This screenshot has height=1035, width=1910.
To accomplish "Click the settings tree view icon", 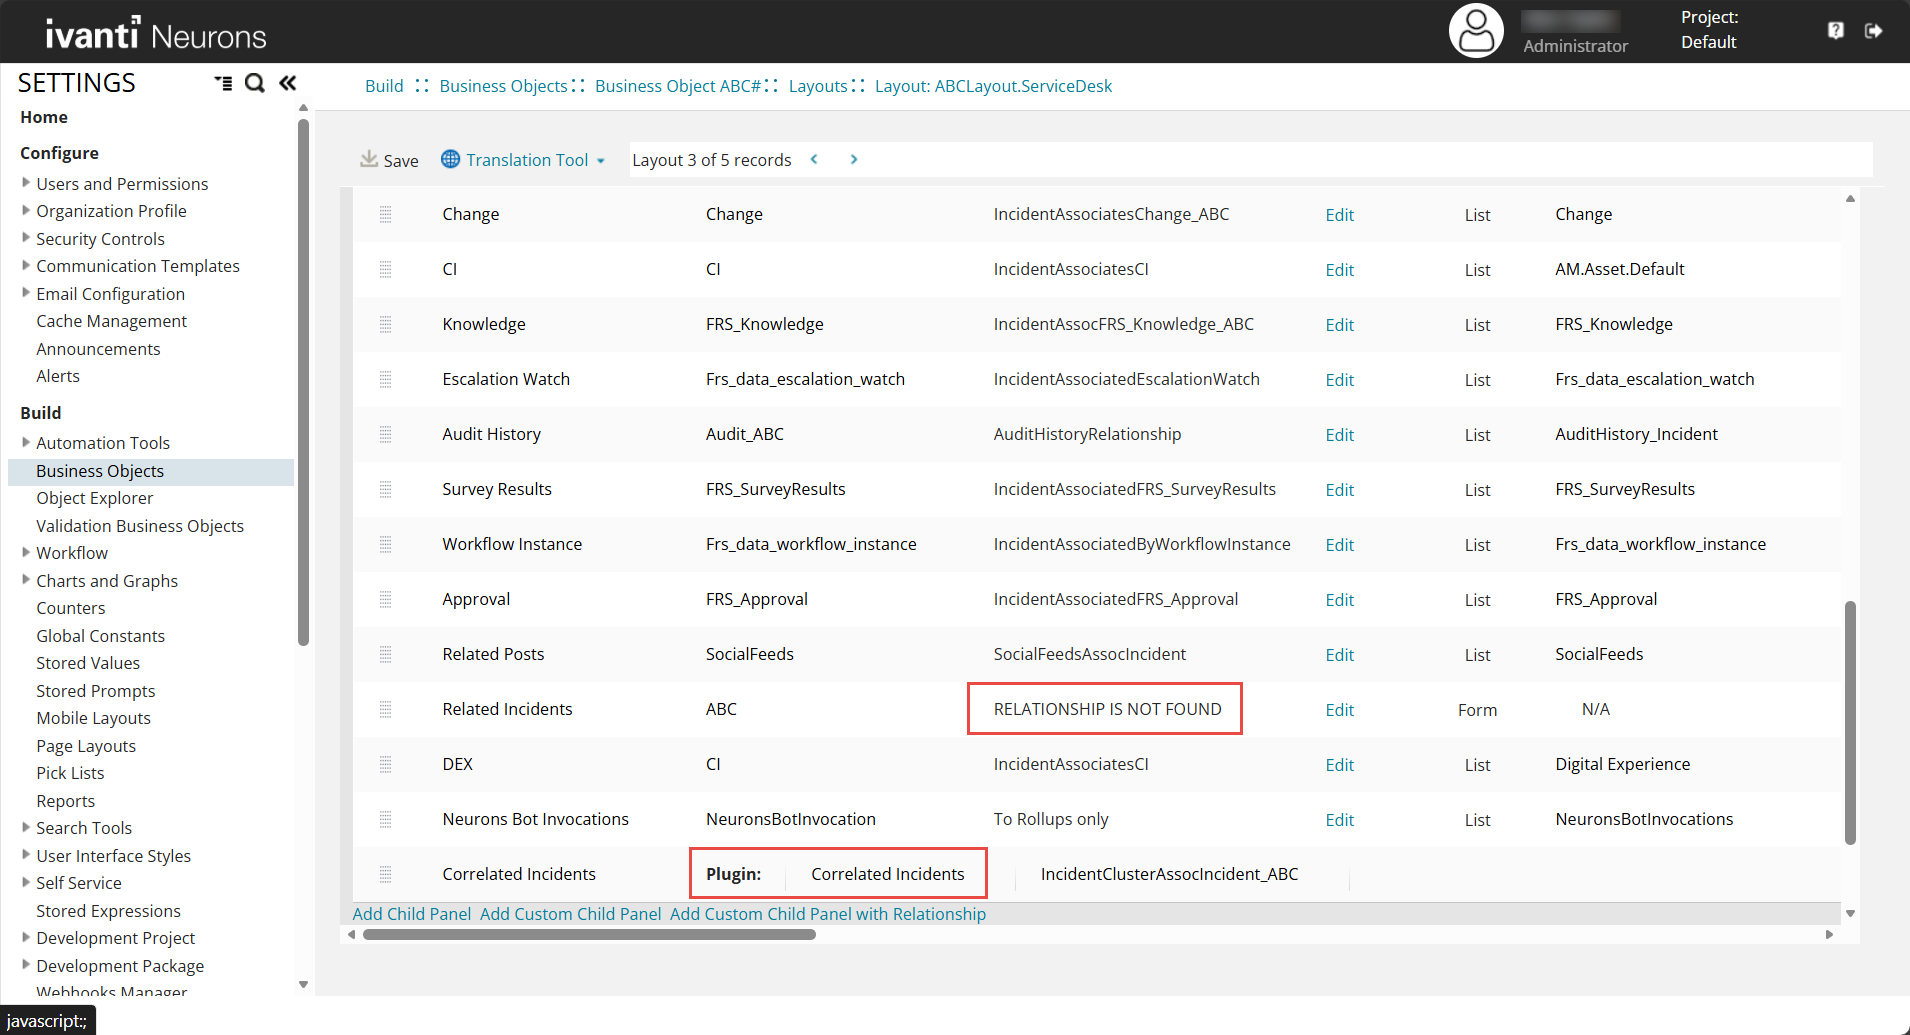I will [223, 83].
